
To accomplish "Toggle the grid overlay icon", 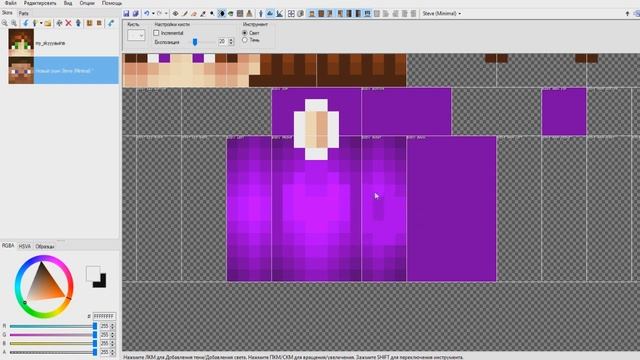I will point(291,13).
